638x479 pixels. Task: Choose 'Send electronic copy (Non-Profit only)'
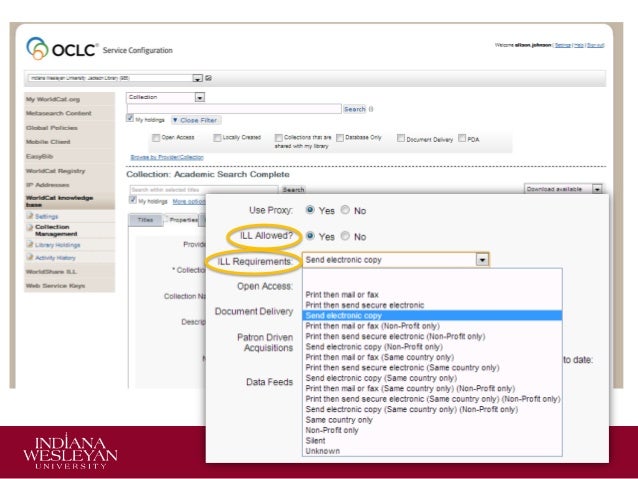(x=374, y=347)
